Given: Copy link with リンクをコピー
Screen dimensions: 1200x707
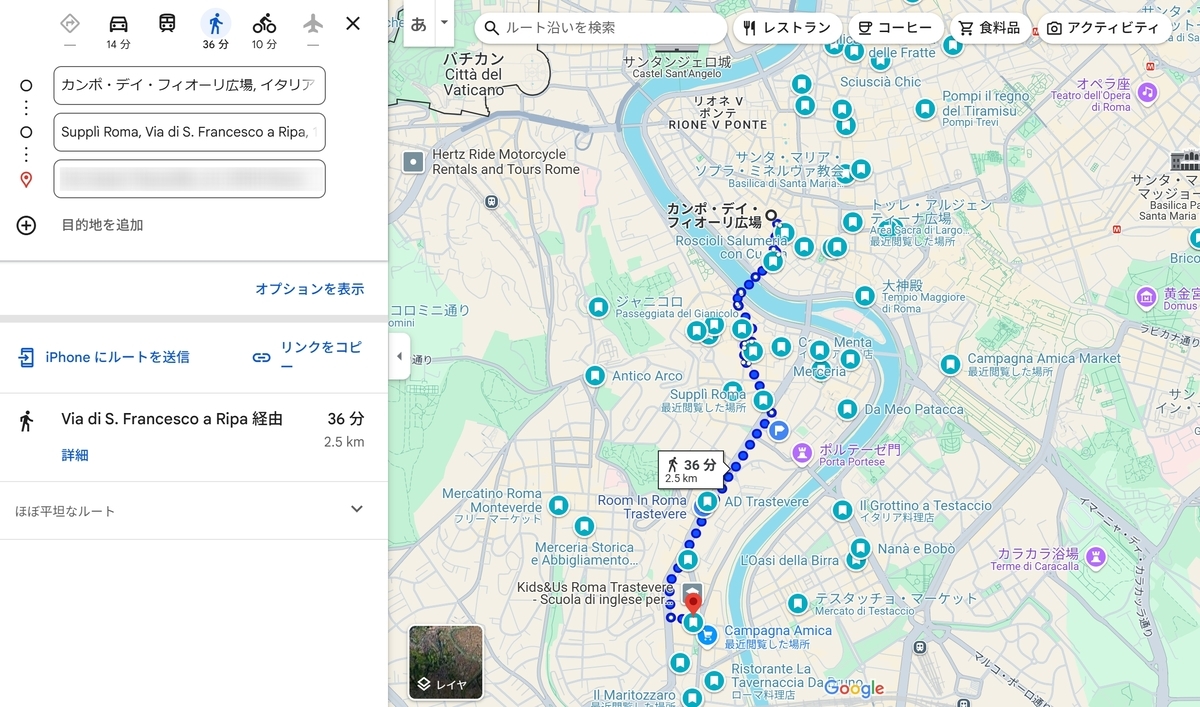Looking at the screenshot, I should click(x=308, y=357).
